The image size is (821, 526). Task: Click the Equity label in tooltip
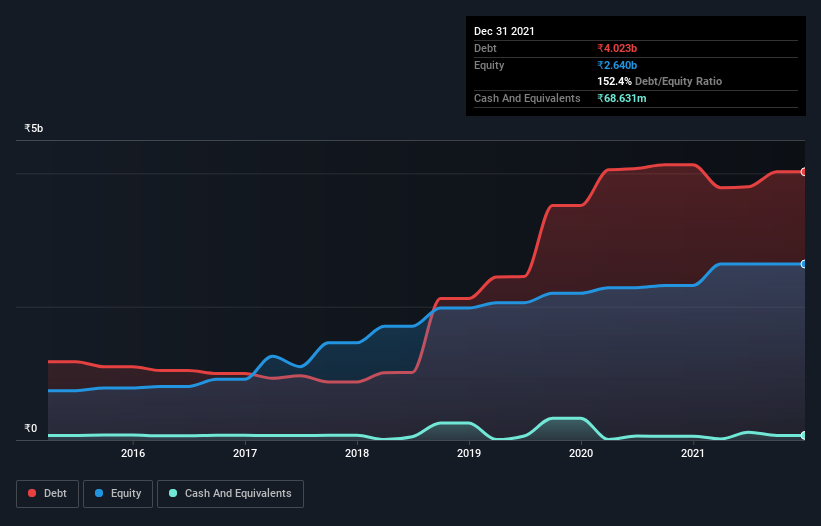[x=489, y=65]
